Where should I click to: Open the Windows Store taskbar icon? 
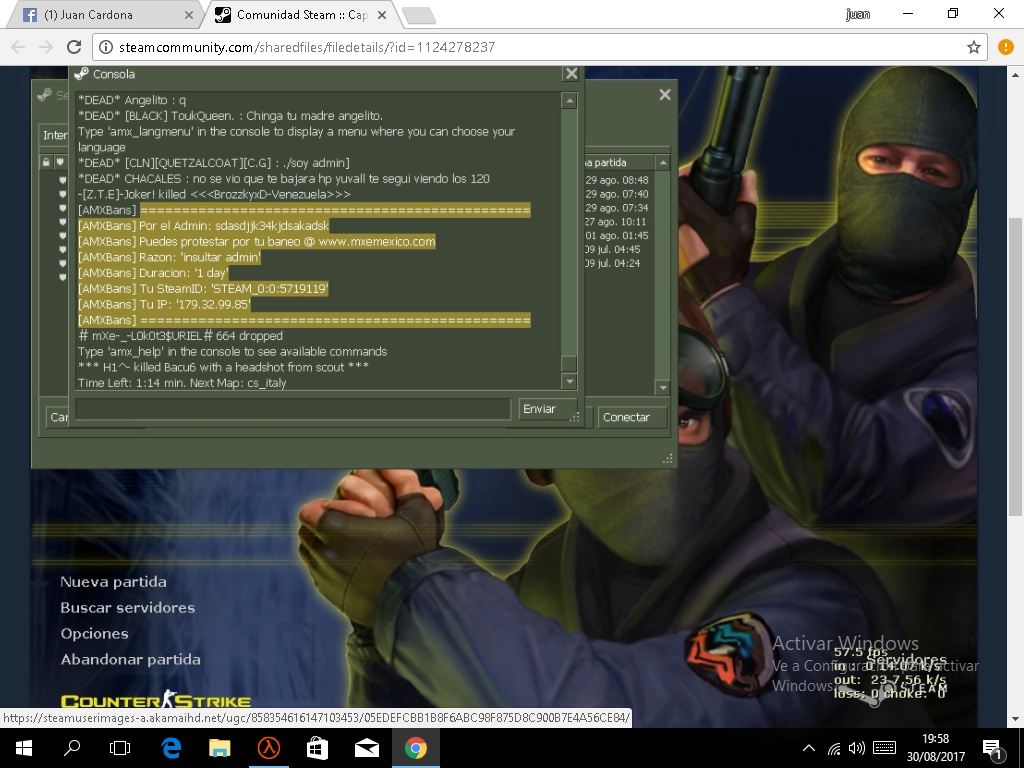pos(317,748)
